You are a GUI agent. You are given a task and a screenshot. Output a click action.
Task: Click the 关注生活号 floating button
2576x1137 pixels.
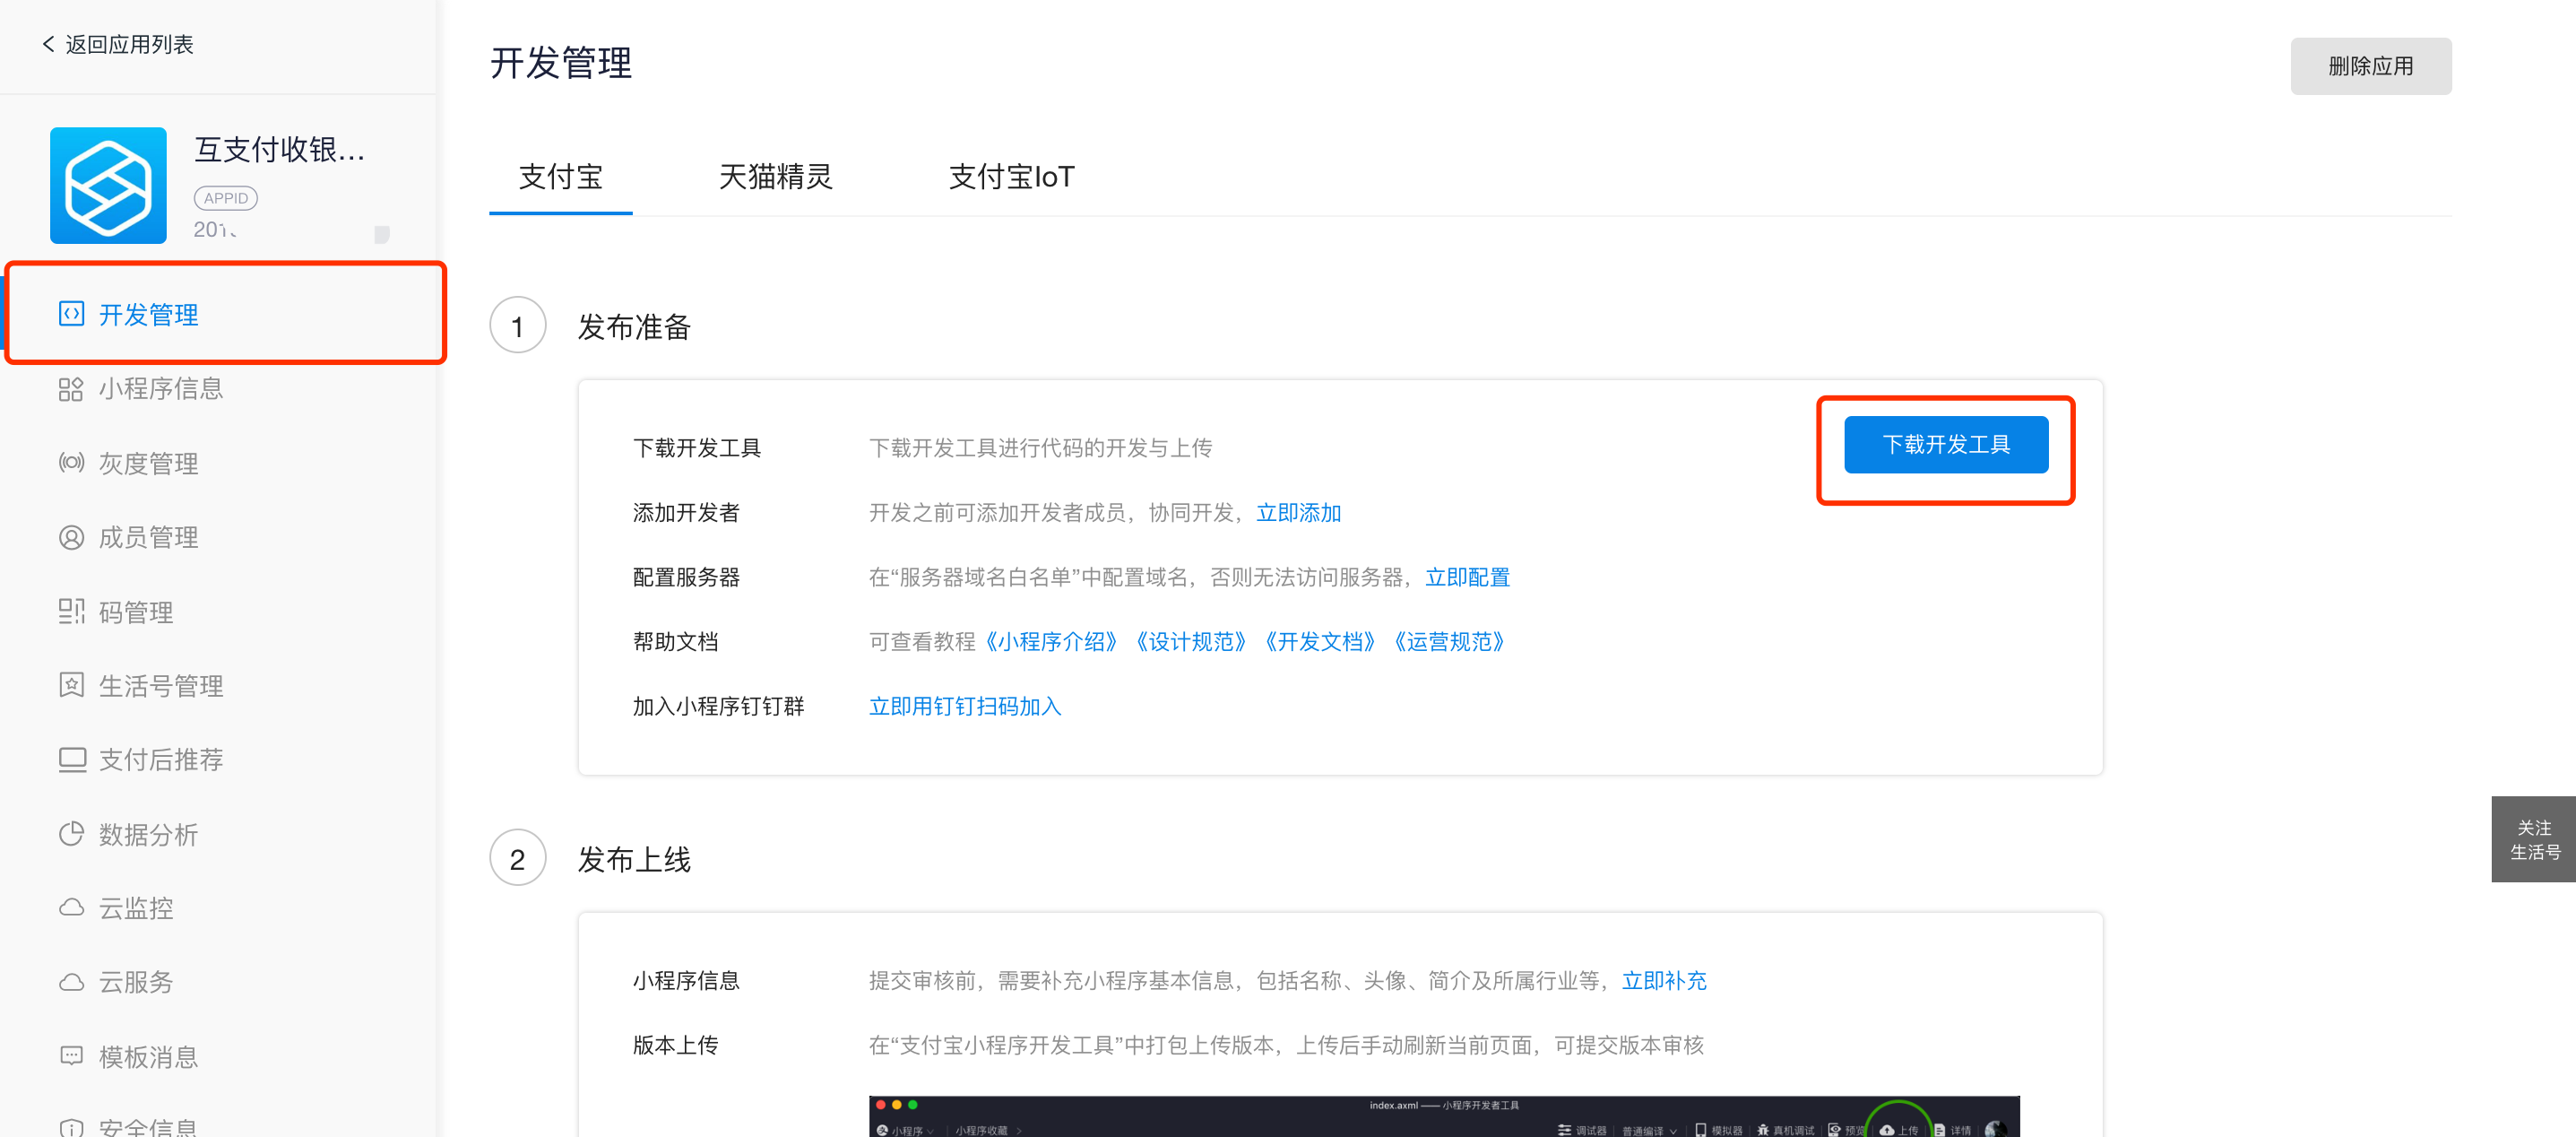2533,839
